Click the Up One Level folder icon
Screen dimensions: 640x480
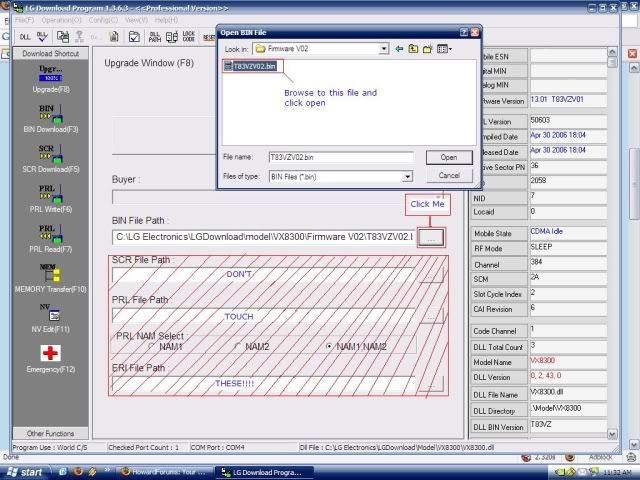point(413,49)
